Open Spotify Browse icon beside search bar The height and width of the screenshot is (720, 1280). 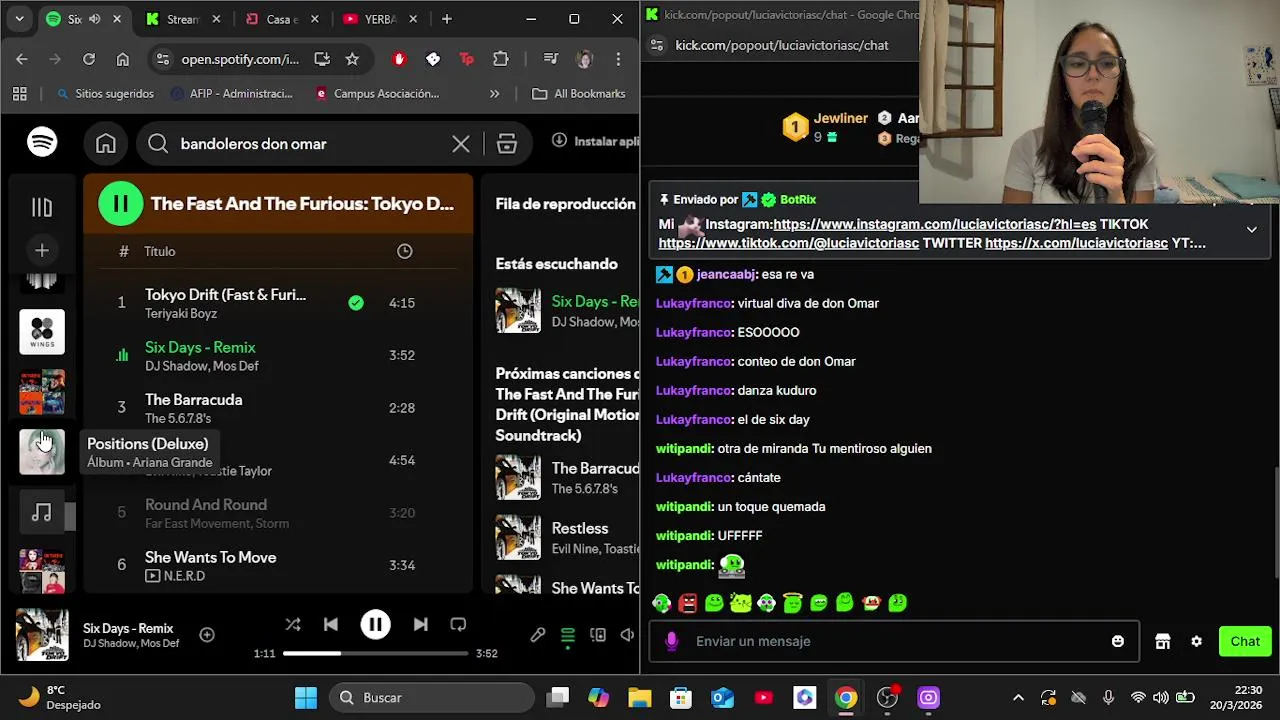507,144
